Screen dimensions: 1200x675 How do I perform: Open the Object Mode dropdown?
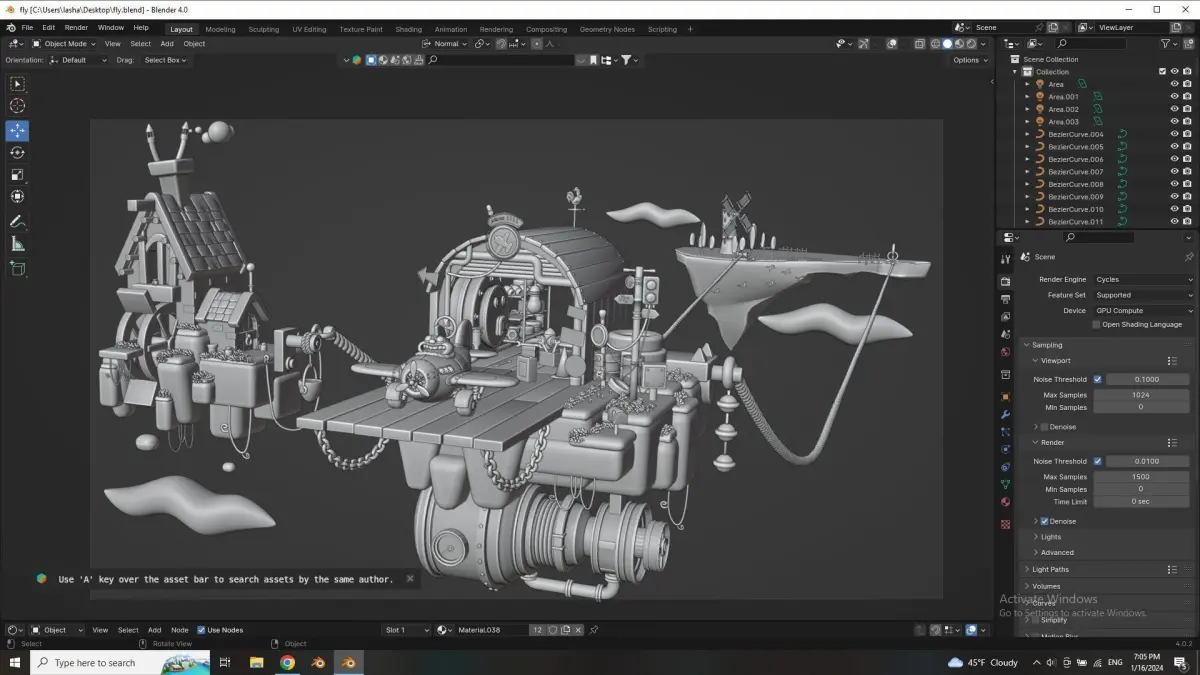click(x=64, y=44)
